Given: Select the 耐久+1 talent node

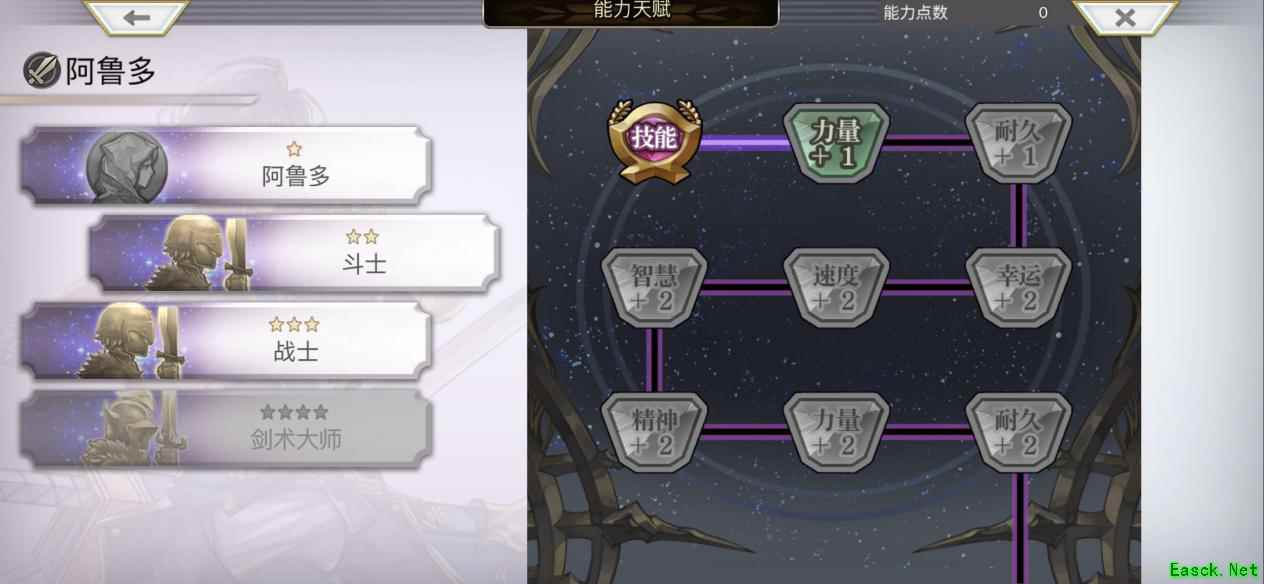Looking at the screenshot, I should click(x=1019, y=142).
